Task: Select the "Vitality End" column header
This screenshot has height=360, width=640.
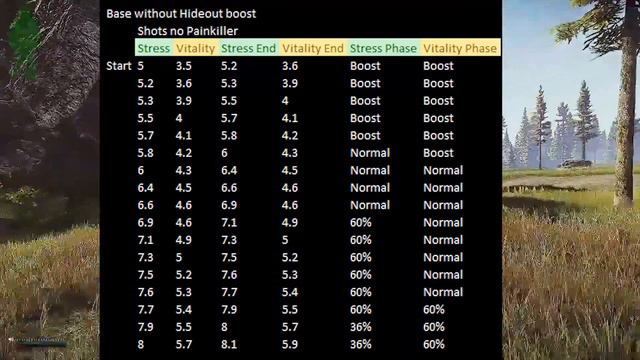Action: (x=313, y=48)
